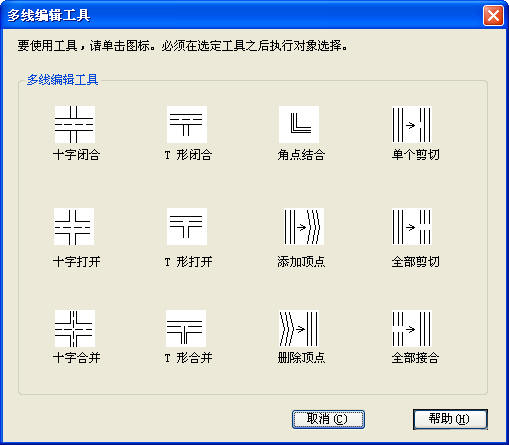Image resolution: width=509 pixels, height=445 pixels.
Task: Click the 删除顶点 text label
Action: (301, 358)
